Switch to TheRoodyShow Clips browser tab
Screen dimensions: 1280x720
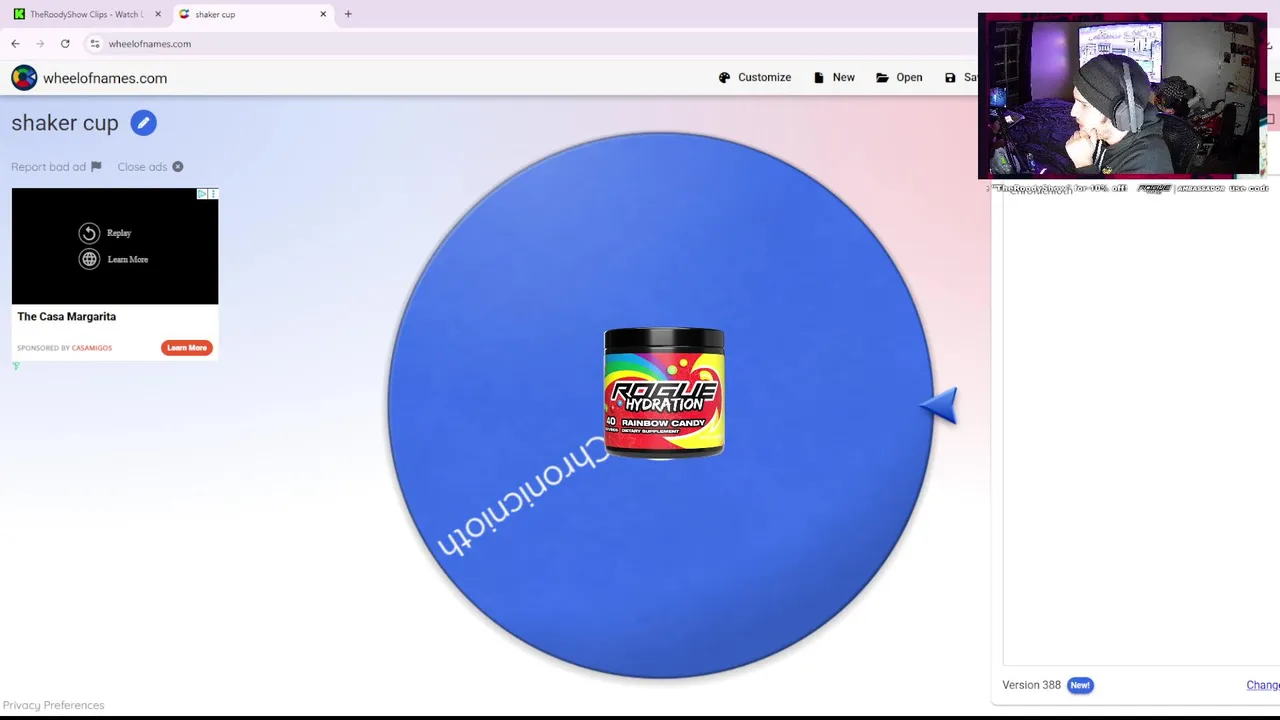85,14
